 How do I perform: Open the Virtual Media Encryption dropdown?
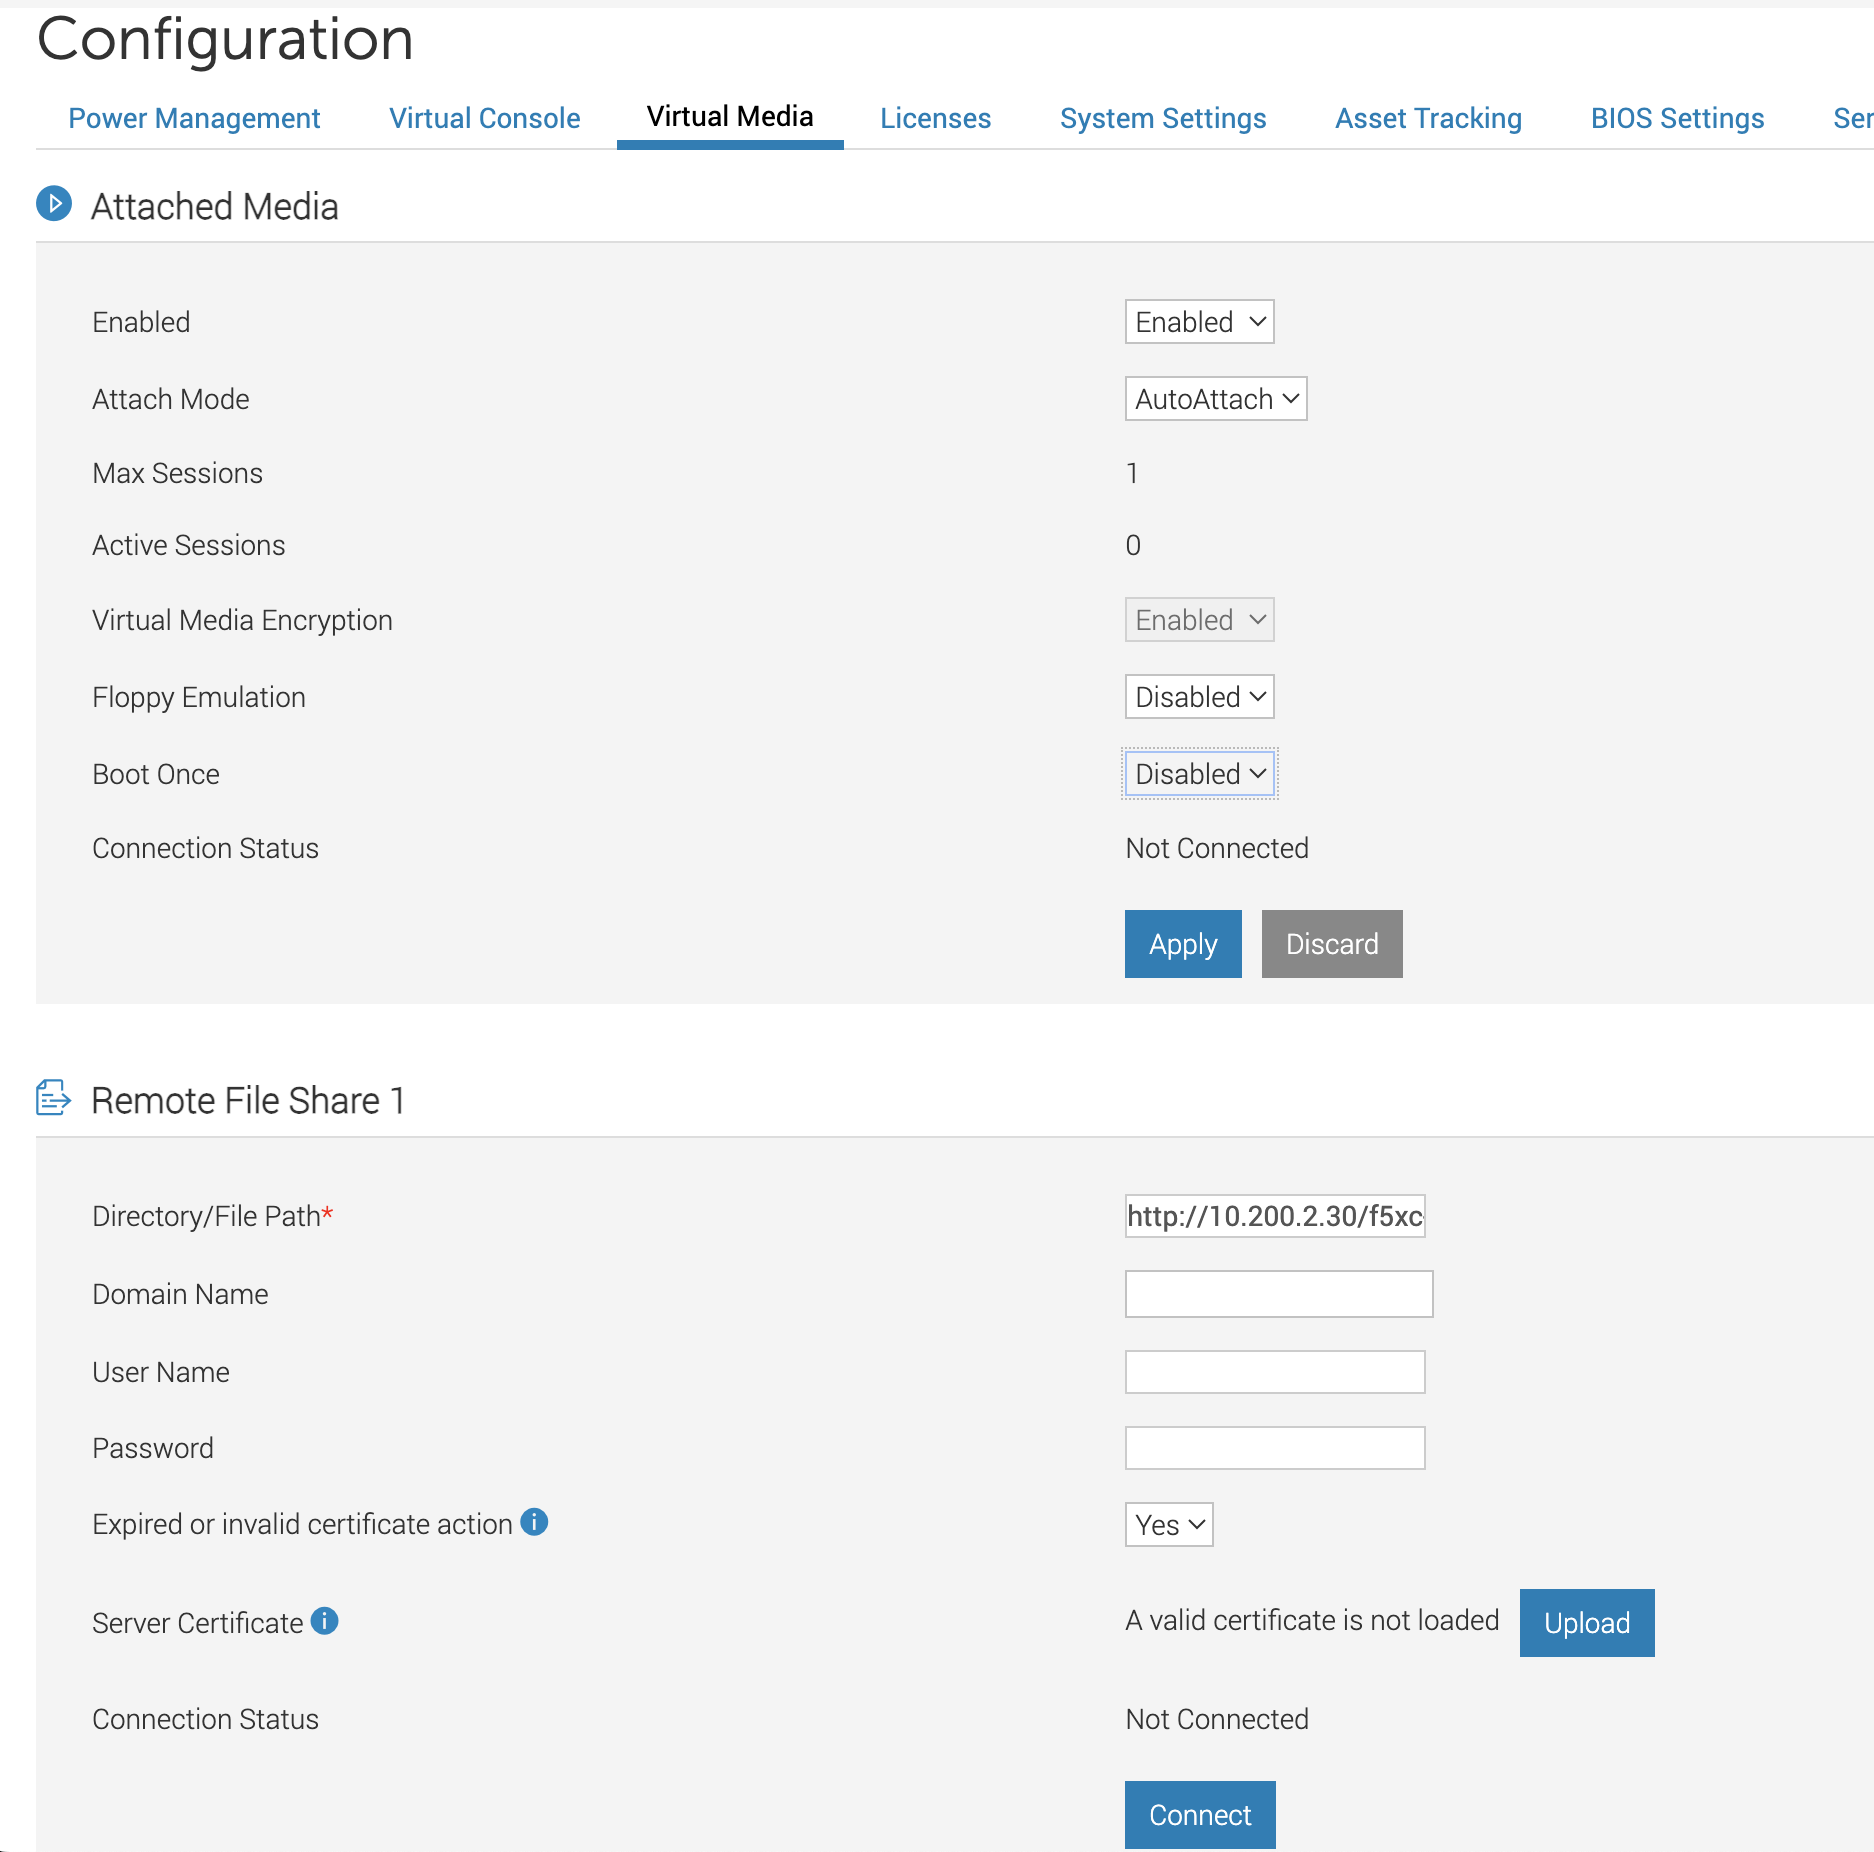point(1199,620)
